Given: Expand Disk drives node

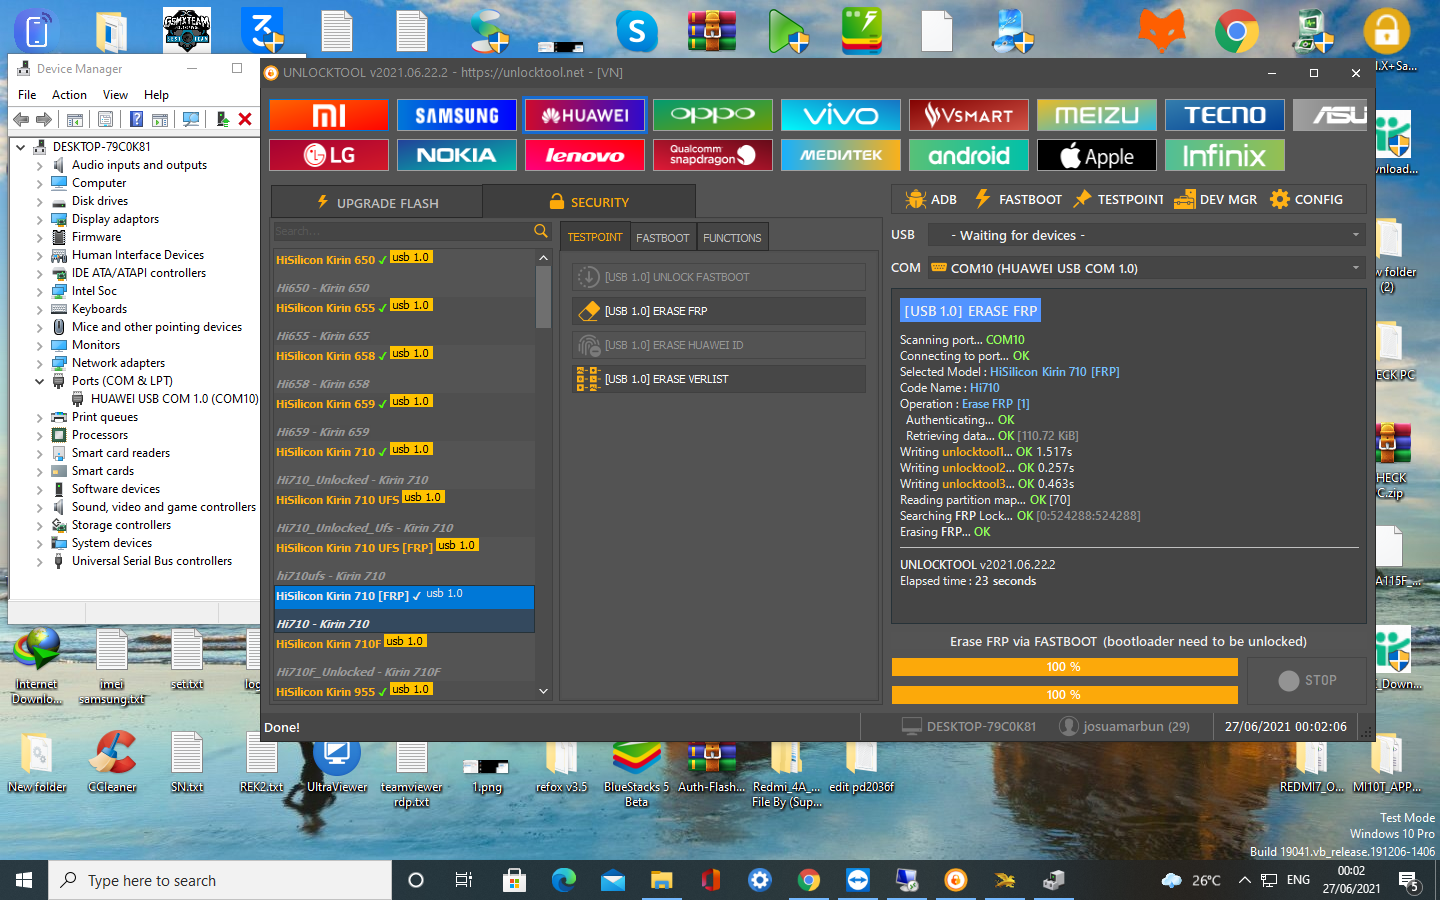Looking at the screenshot, I should (40, 201).
